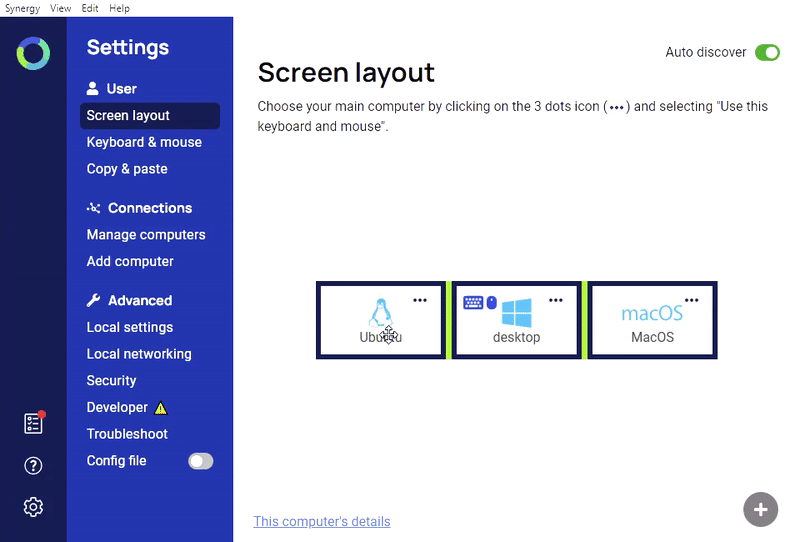Open the help question mark icon
The width and height of the screenshot is (800, 542).
[x=33, y=465]
